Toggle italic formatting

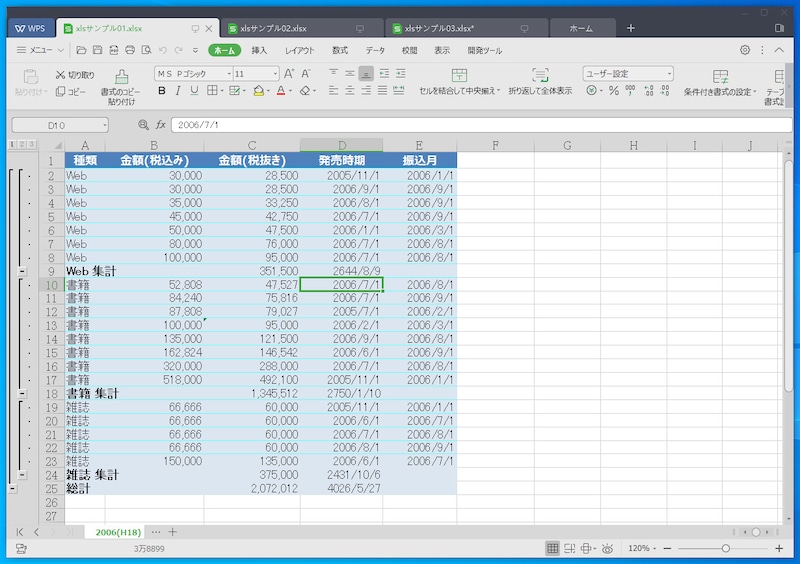point(177,91)
